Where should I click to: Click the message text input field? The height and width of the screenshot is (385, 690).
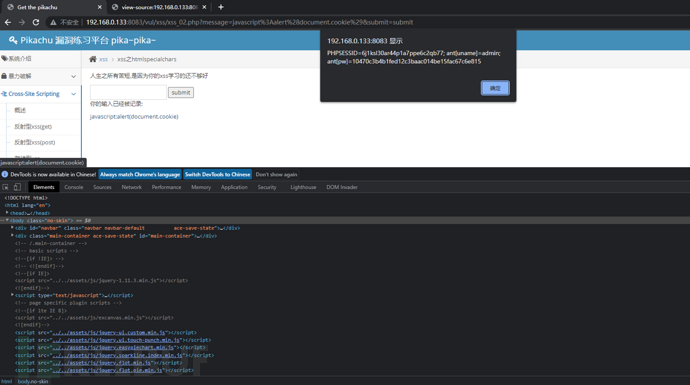click(128, 92)
